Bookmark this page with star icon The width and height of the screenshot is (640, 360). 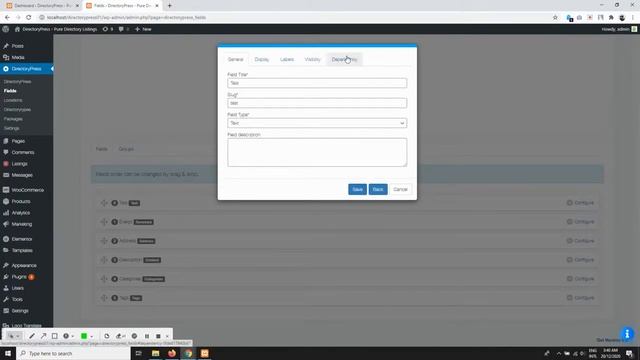tap(555, 18)
